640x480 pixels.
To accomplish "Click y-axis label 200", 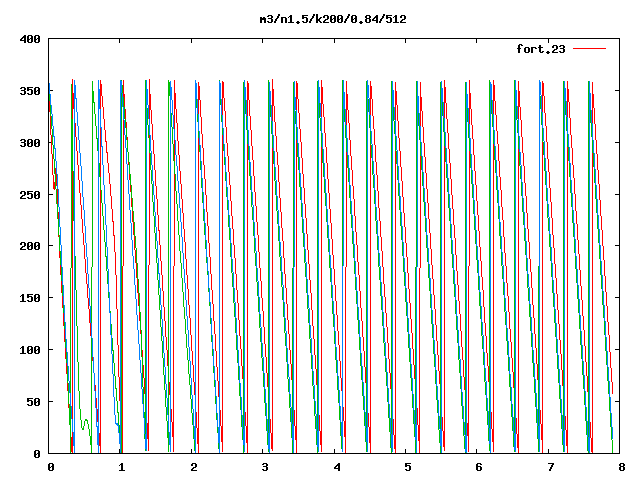I will (30, 246).
